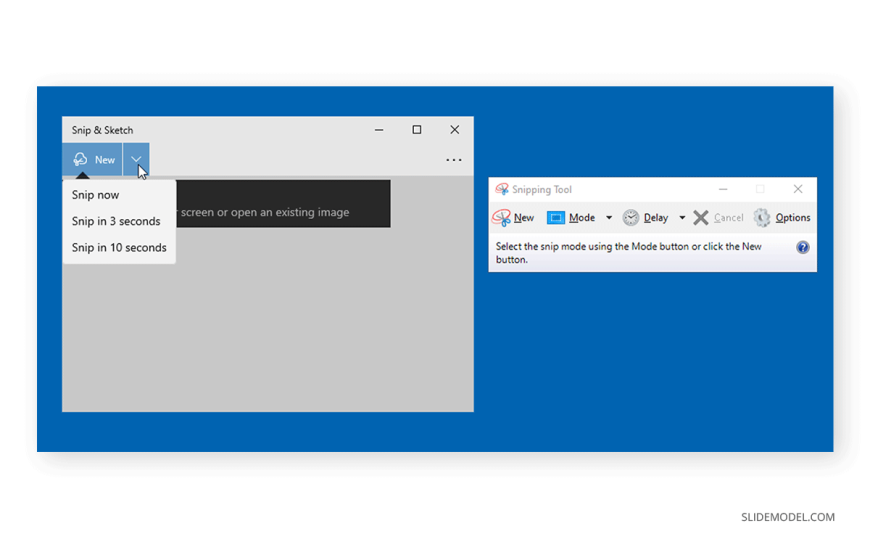870x539 pixels.
Task: Open the Mode dropdown arrow in Snipping Tool
Action: click(609, 218)
